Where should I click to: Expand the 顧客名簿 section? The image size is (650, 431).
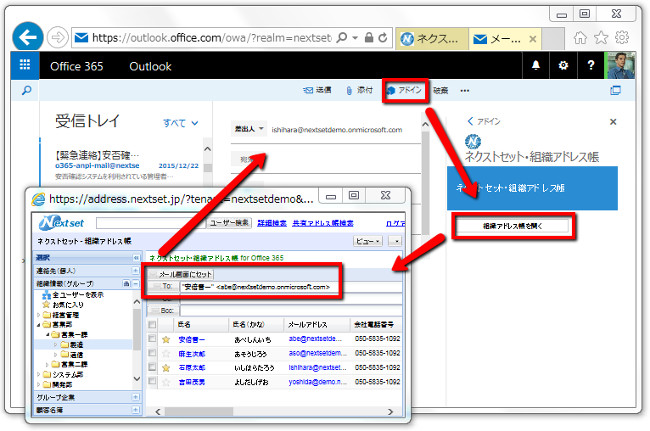click(x=135, y=410)
